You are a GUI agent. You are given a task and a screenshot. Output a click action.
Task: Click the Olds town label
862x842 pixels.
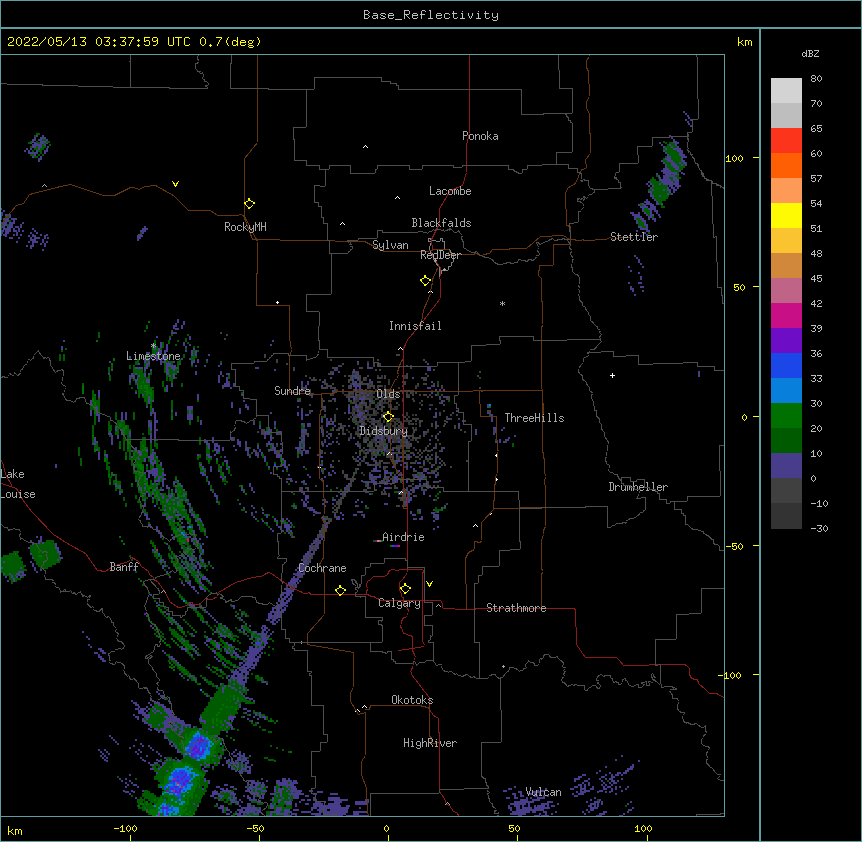(388, 394)
